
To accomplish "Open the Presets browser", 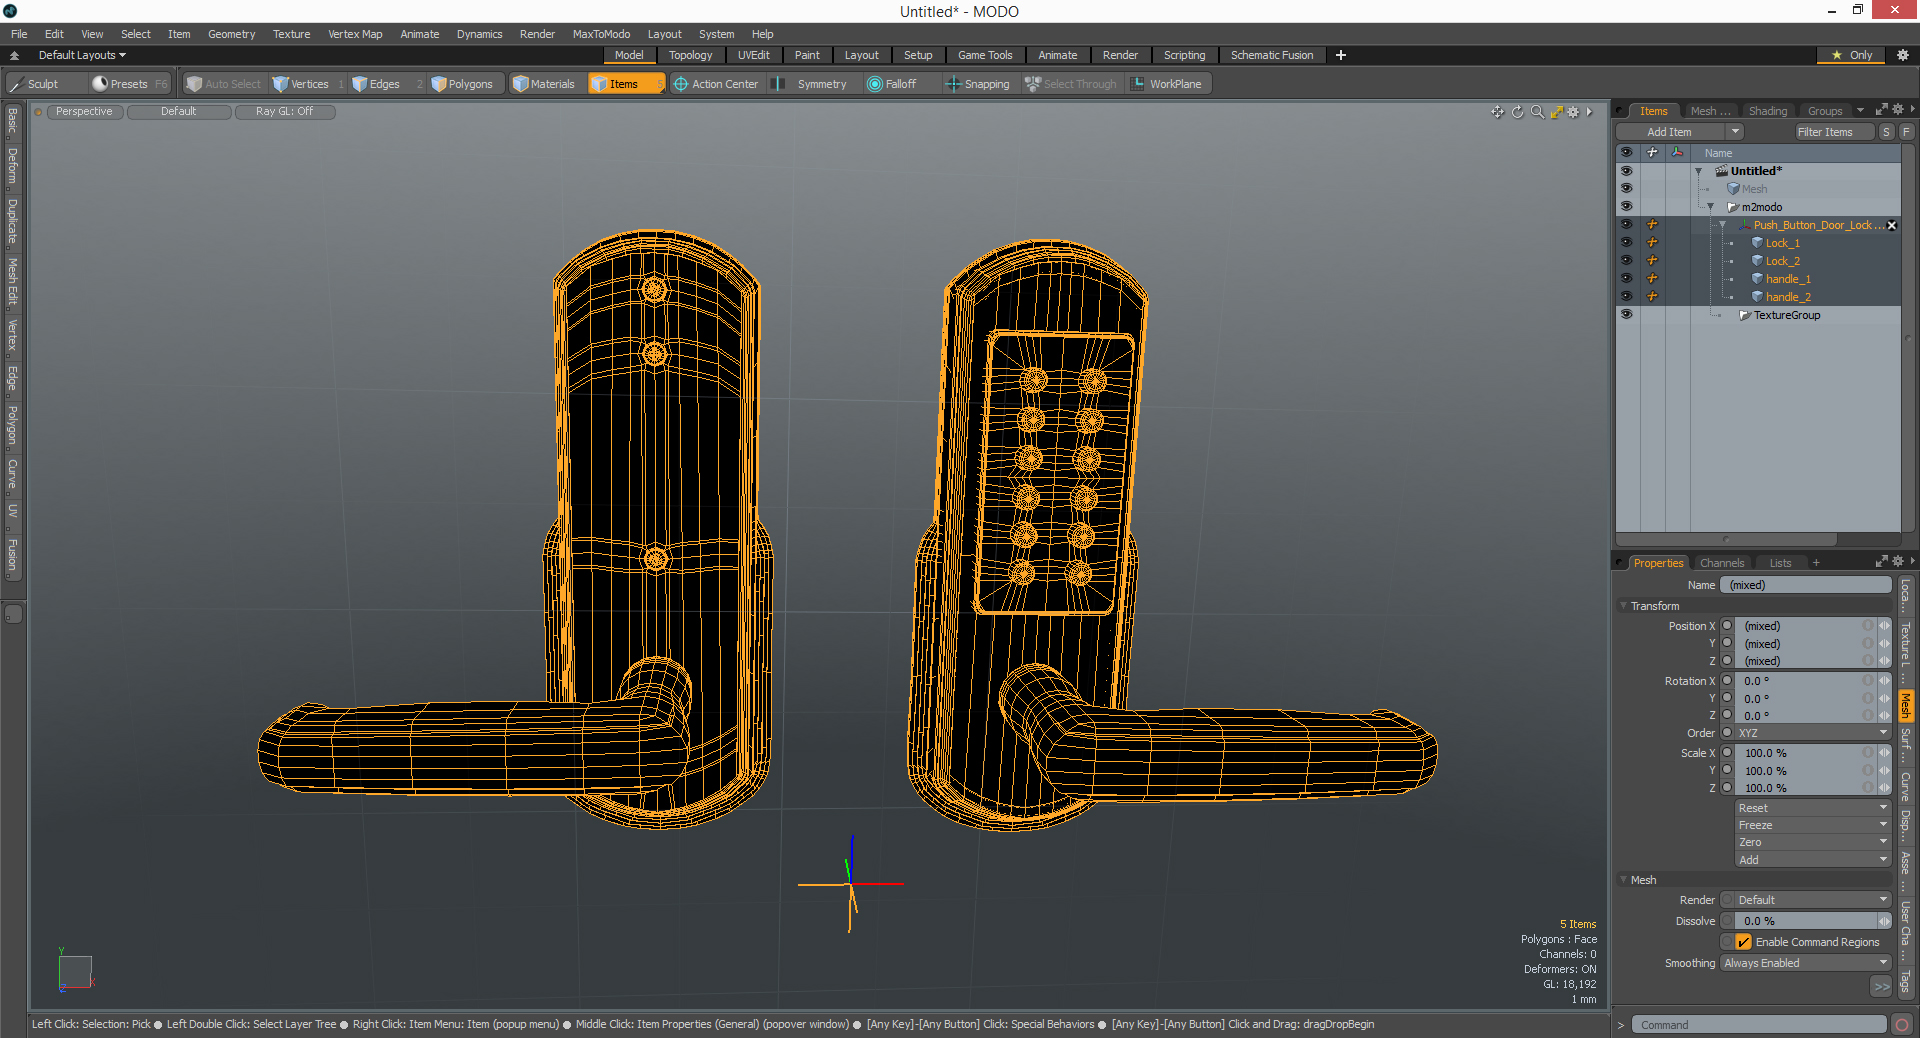I will (x=128, y=84).
